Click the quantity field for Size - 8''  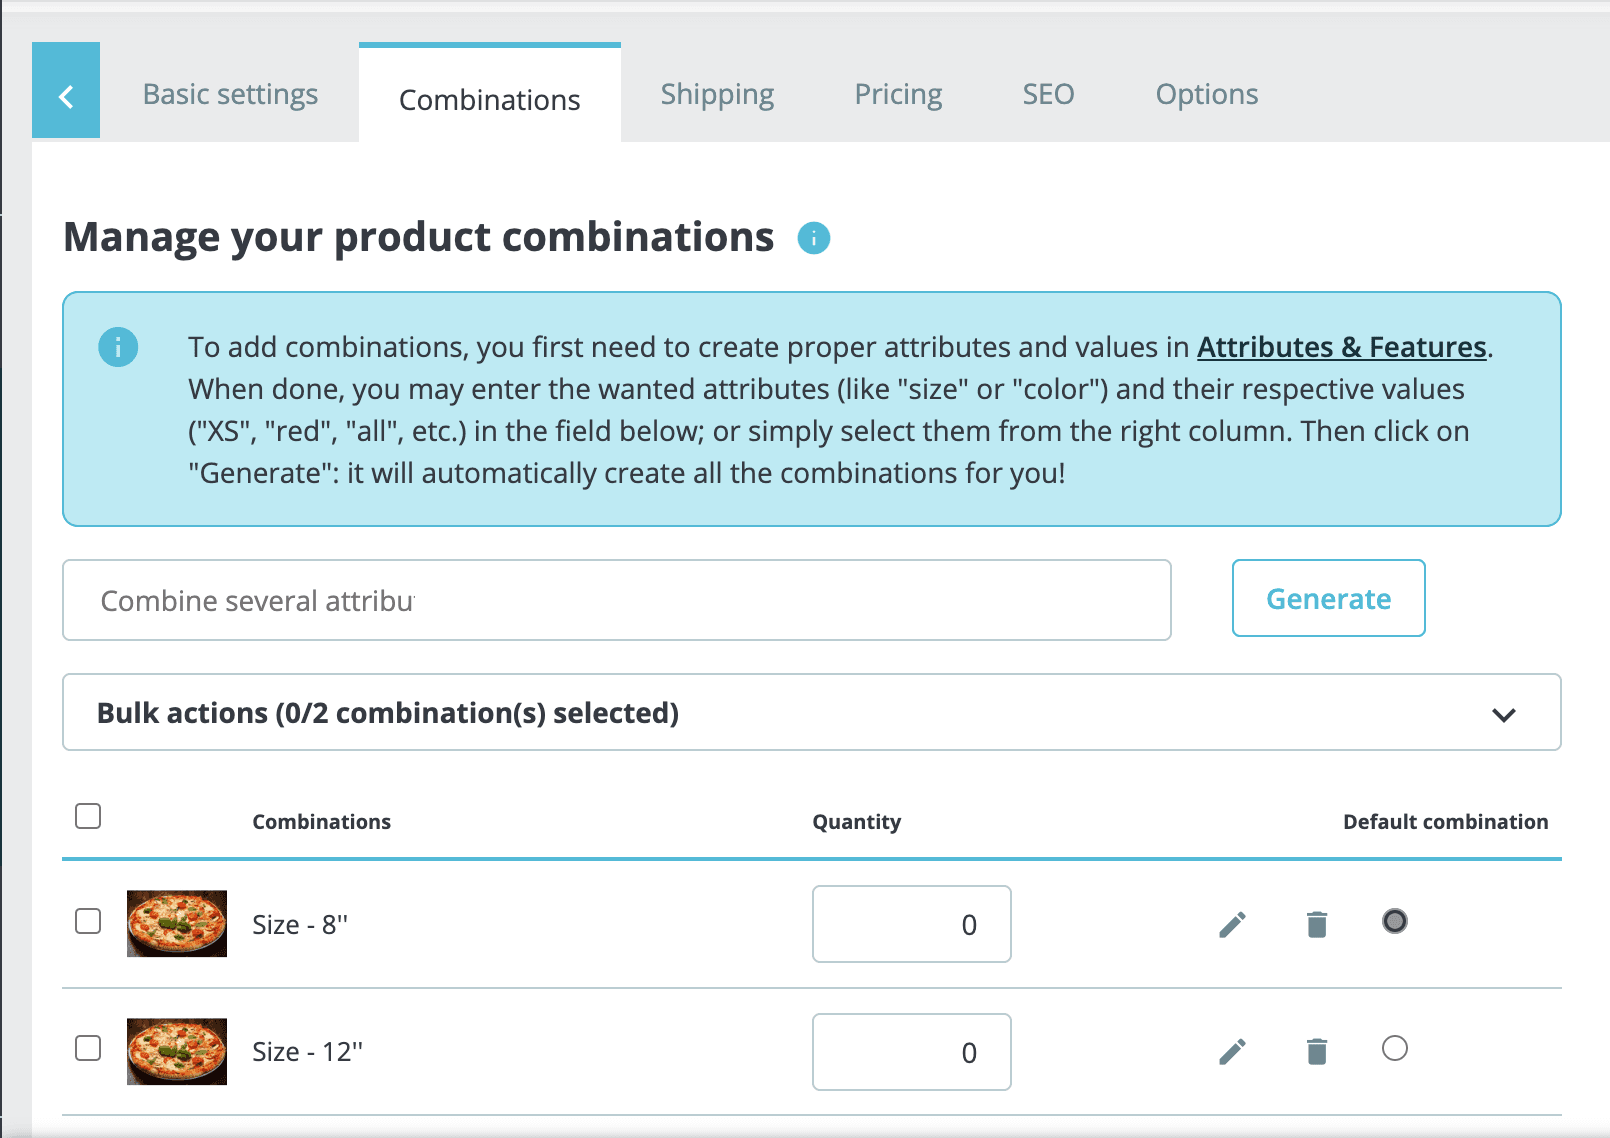tap(911, 924)
